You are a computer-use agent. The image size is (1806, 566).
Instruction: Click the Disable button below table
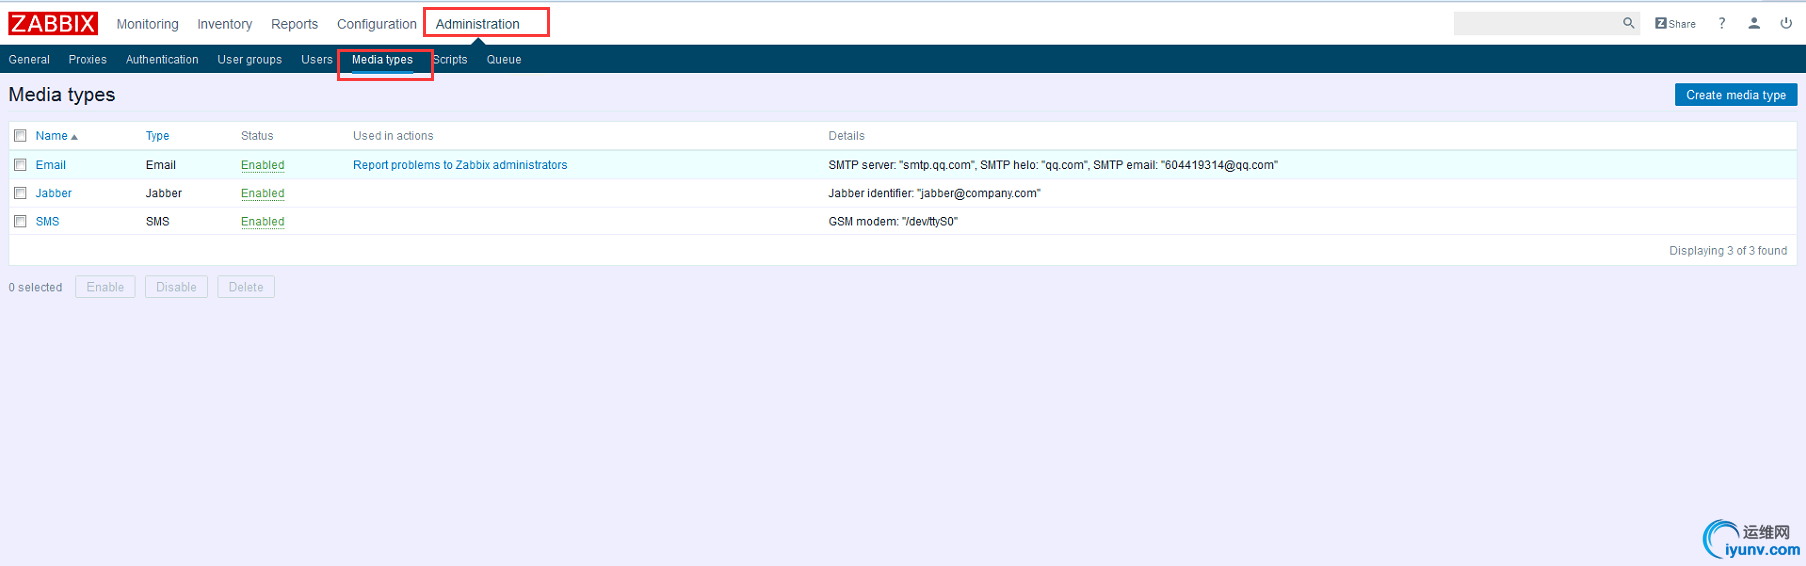pyautogui.click(x=176, y=287)
